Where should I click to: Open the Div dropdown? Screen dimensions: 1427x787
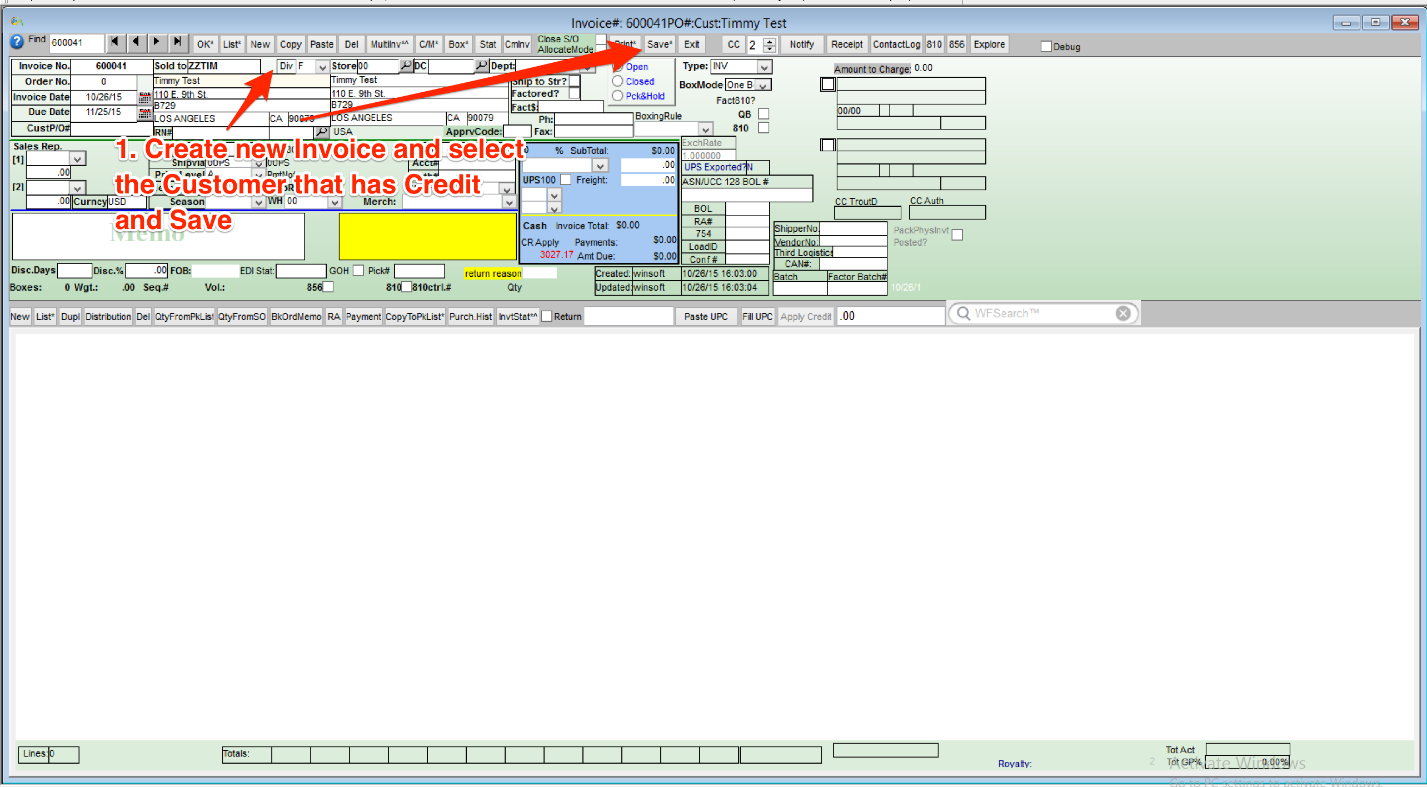[x=321, y=66]
